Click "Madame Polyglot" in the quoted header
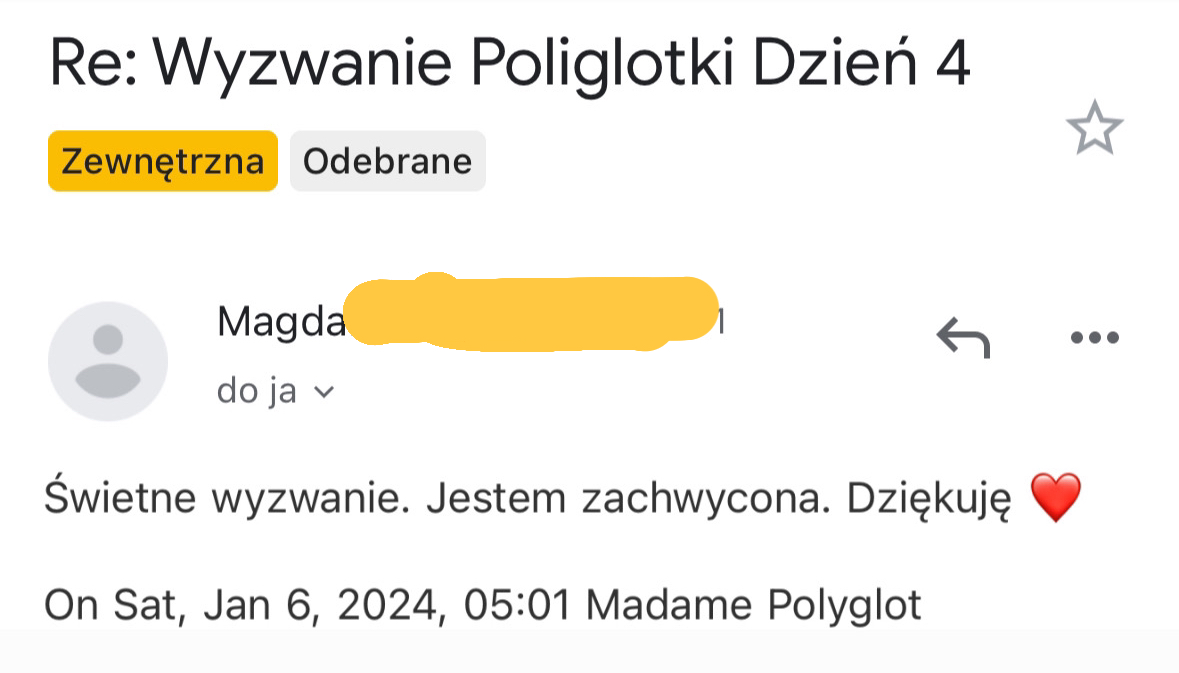 click(x=754, y=605)
